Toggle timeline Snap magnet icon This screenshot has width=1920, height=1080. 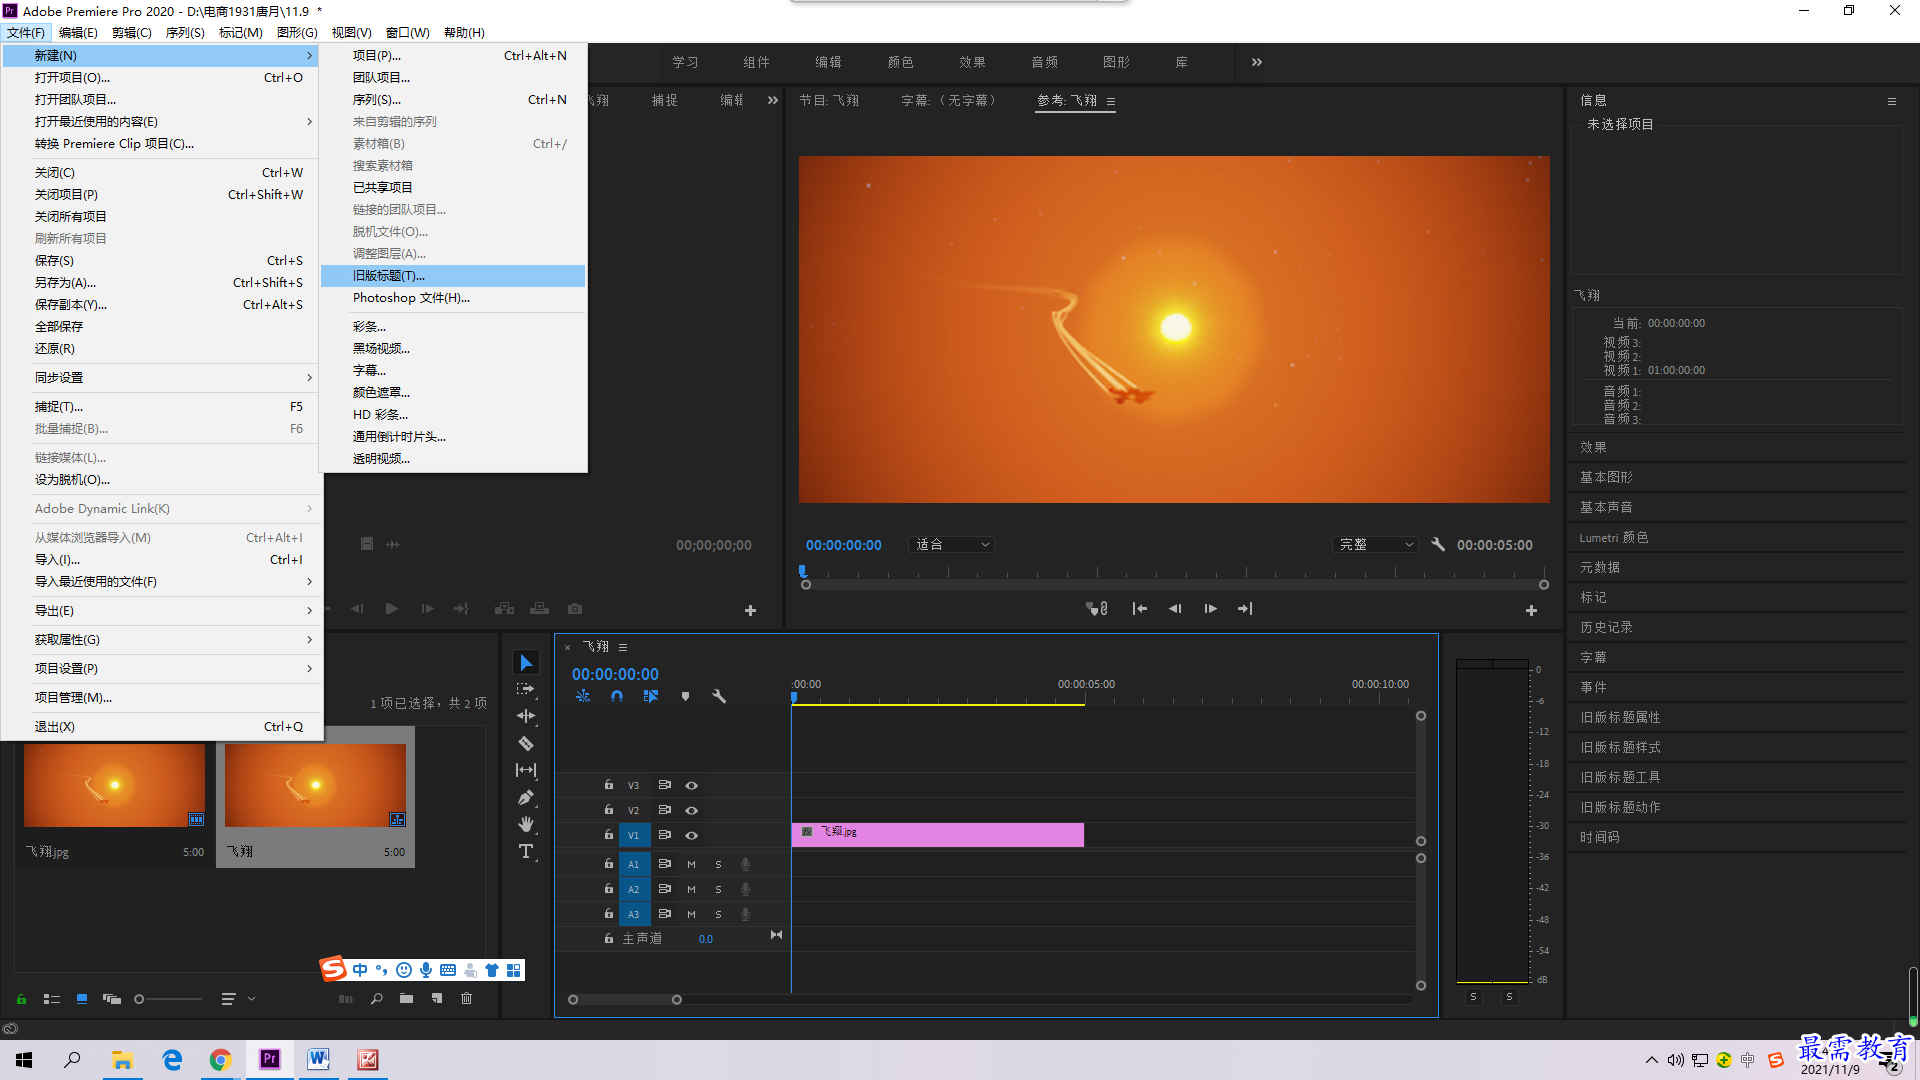pyautogui.click(x=617, y=696)
